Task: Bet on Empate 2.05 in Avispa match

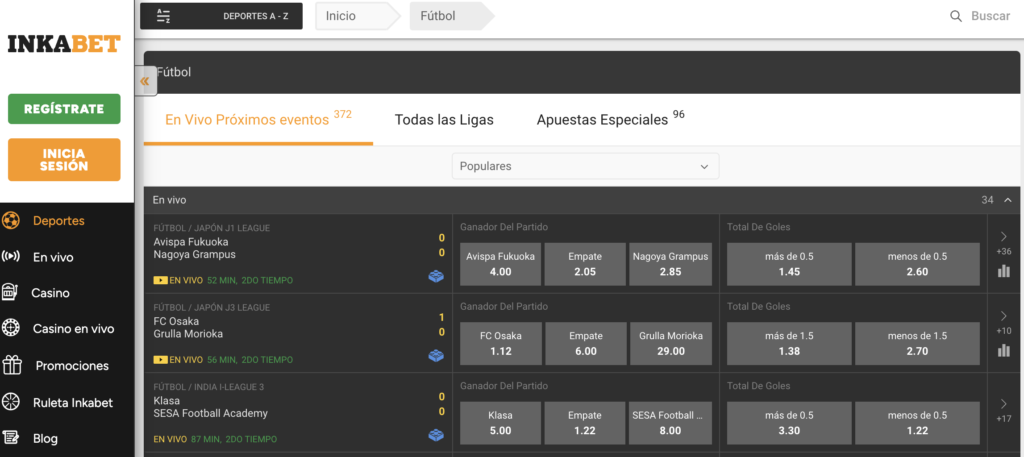Action: [585, 264]
